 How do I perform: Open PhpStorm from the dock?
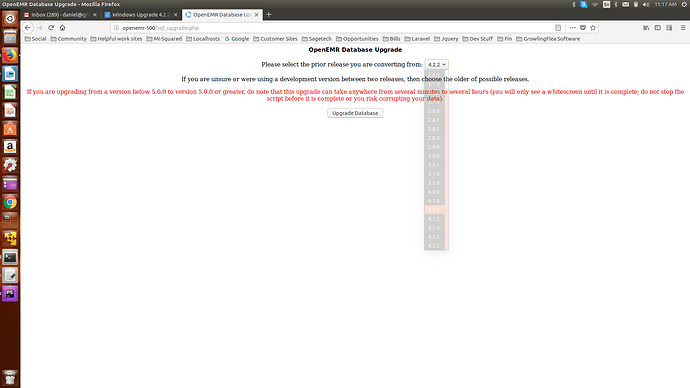pyautogui.click(x=10, y=293)
